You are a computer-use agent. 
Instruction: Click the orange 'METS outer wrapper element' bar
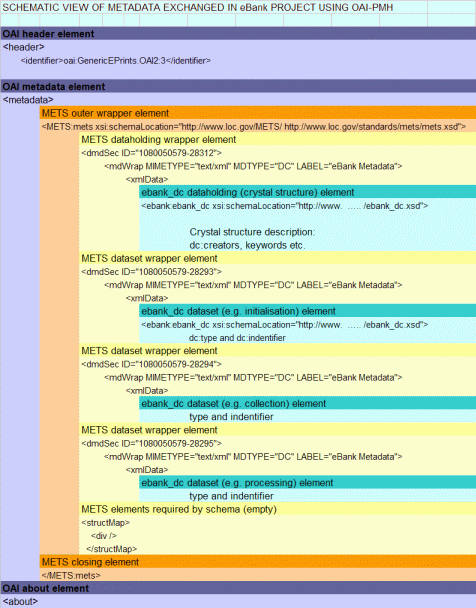pos(258,113)
